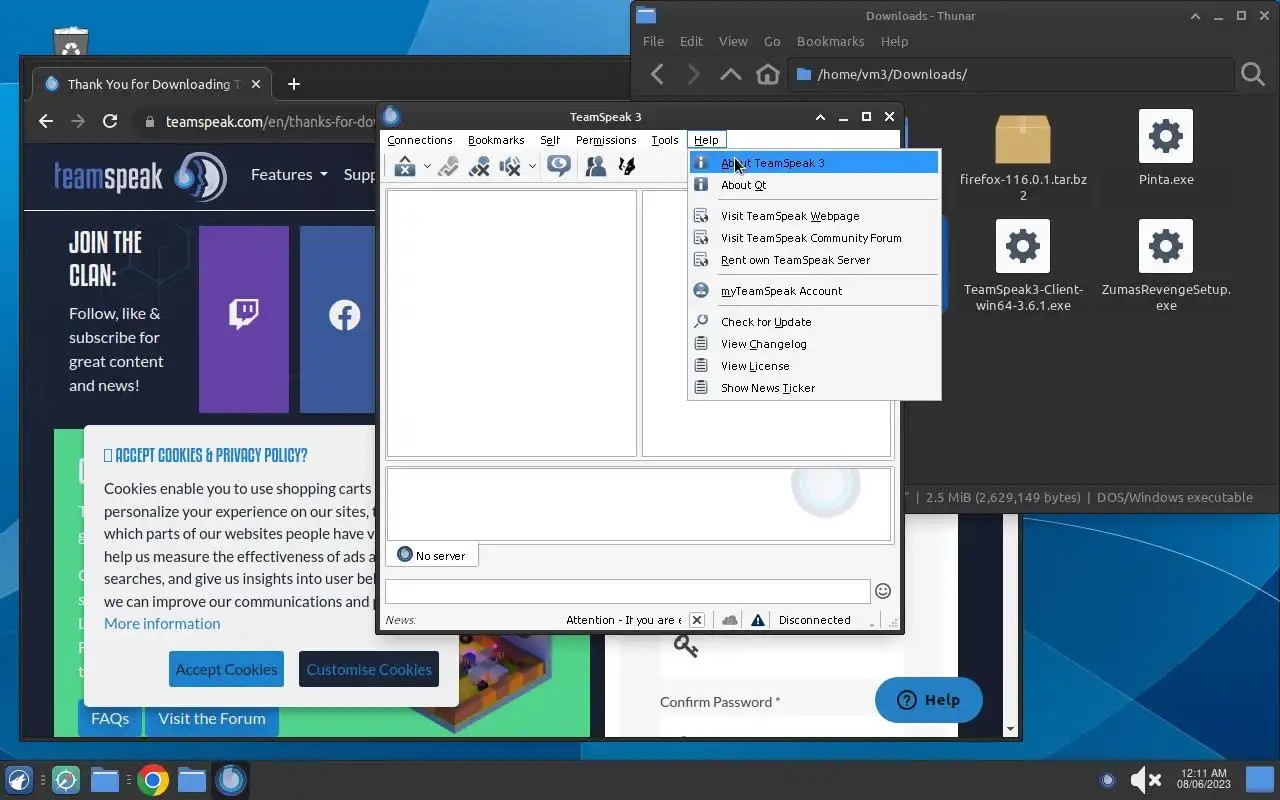Image resolution: width=1280 pixels, height=800 pixels.
Task: Click the Set Away status icon in TeamSpeak toolbar
Action: click(404, 167)
